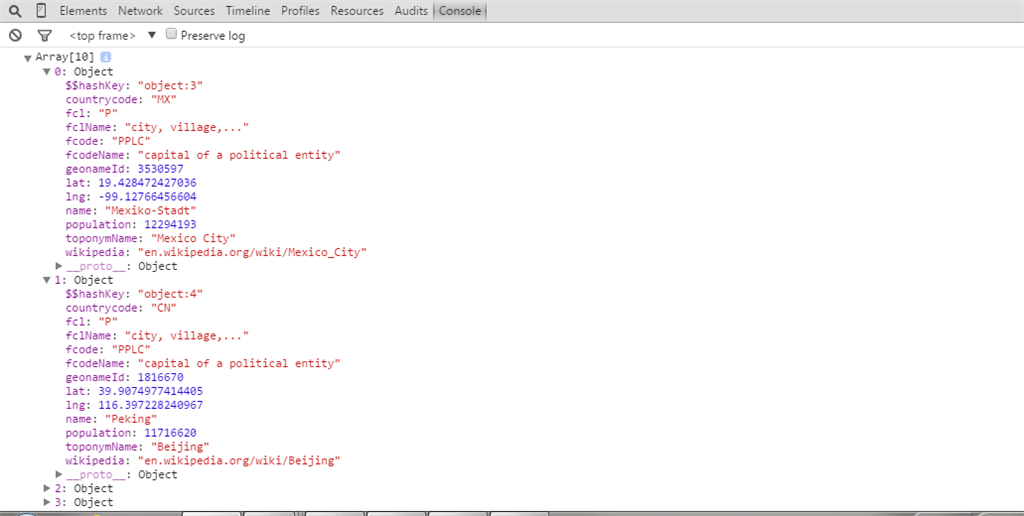This screenshot has height=516, width=1024.
Task: Open the top frame dropdown
Action: point(112,36)
